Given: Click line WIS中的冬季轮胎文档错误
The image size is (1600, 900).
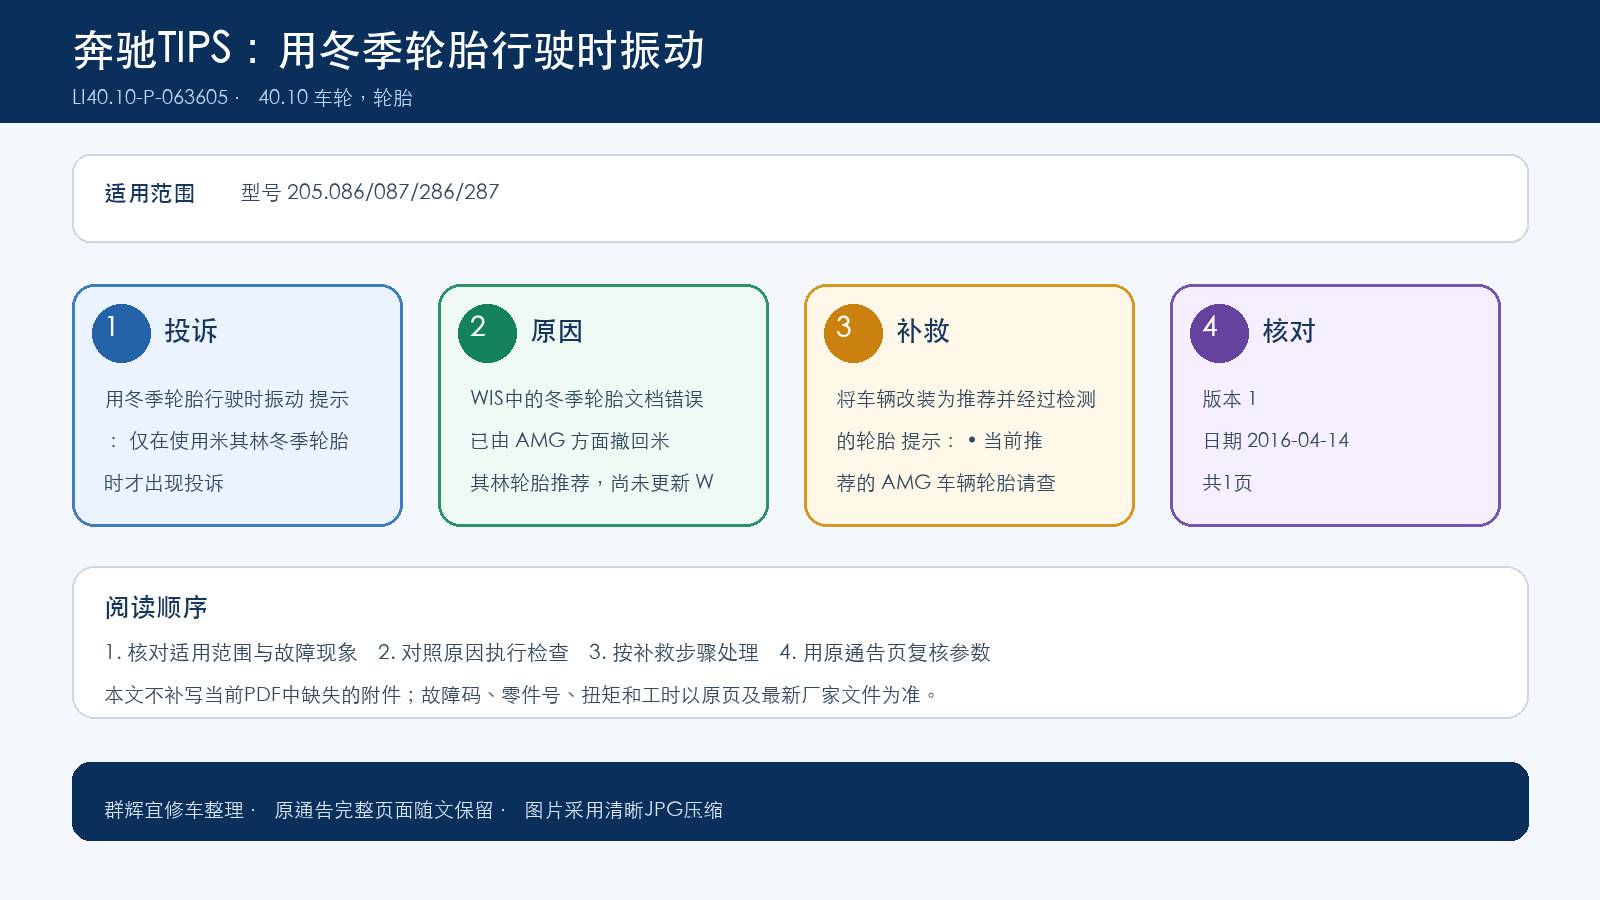Looking at the screenshot, I should click(x=587, y=399).
